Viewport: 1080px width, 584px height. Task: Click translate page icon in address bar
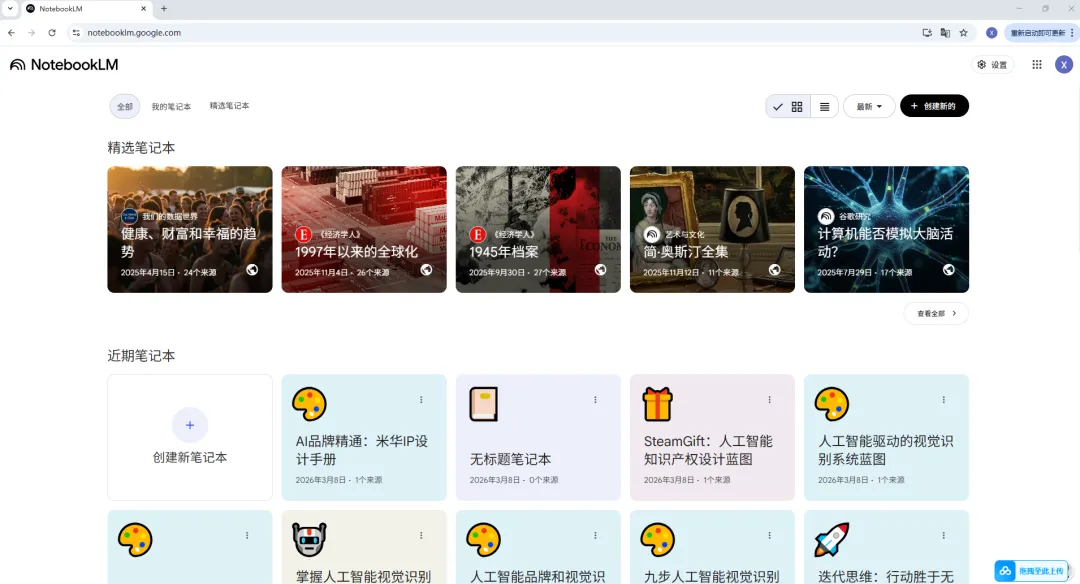tap(945, 32)
